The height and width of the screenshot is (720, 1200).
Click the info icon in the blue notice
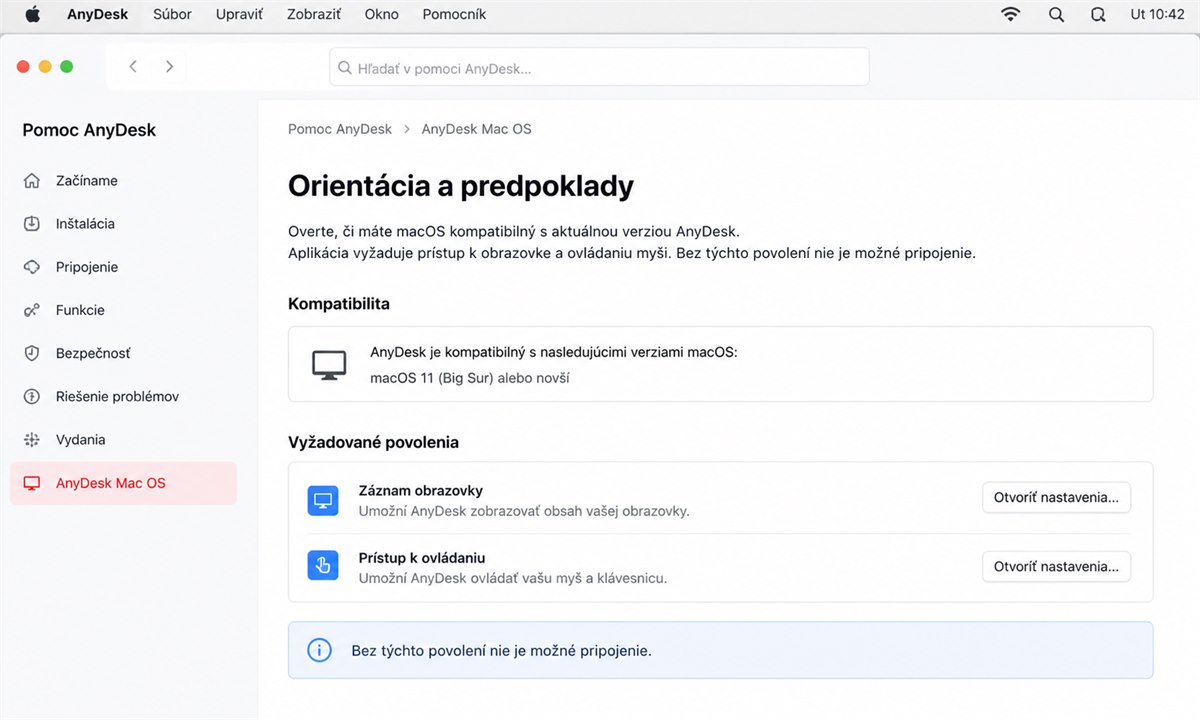(319, 650)
